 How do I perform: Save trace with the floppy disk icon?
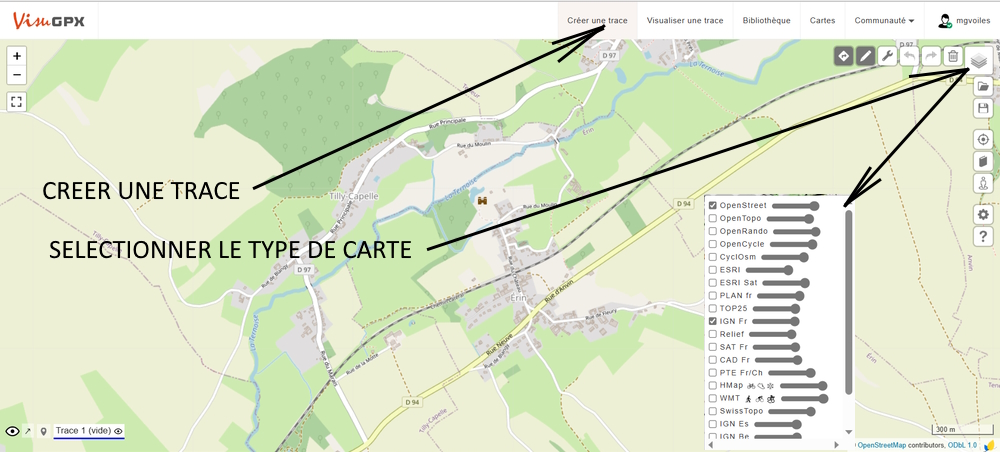[x=983, y=108]
